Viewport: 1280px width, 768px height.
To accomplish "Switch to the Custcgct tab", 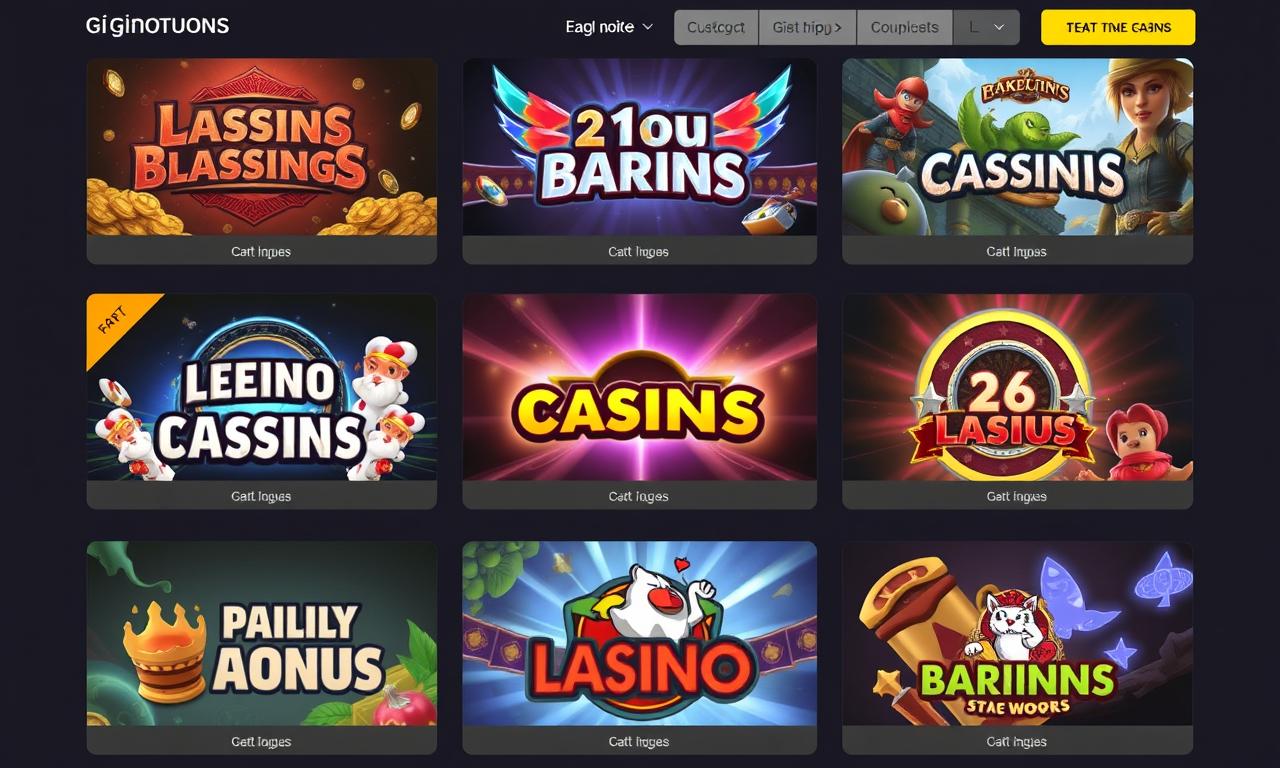I will pyautogui.click(x=716, y=28).
